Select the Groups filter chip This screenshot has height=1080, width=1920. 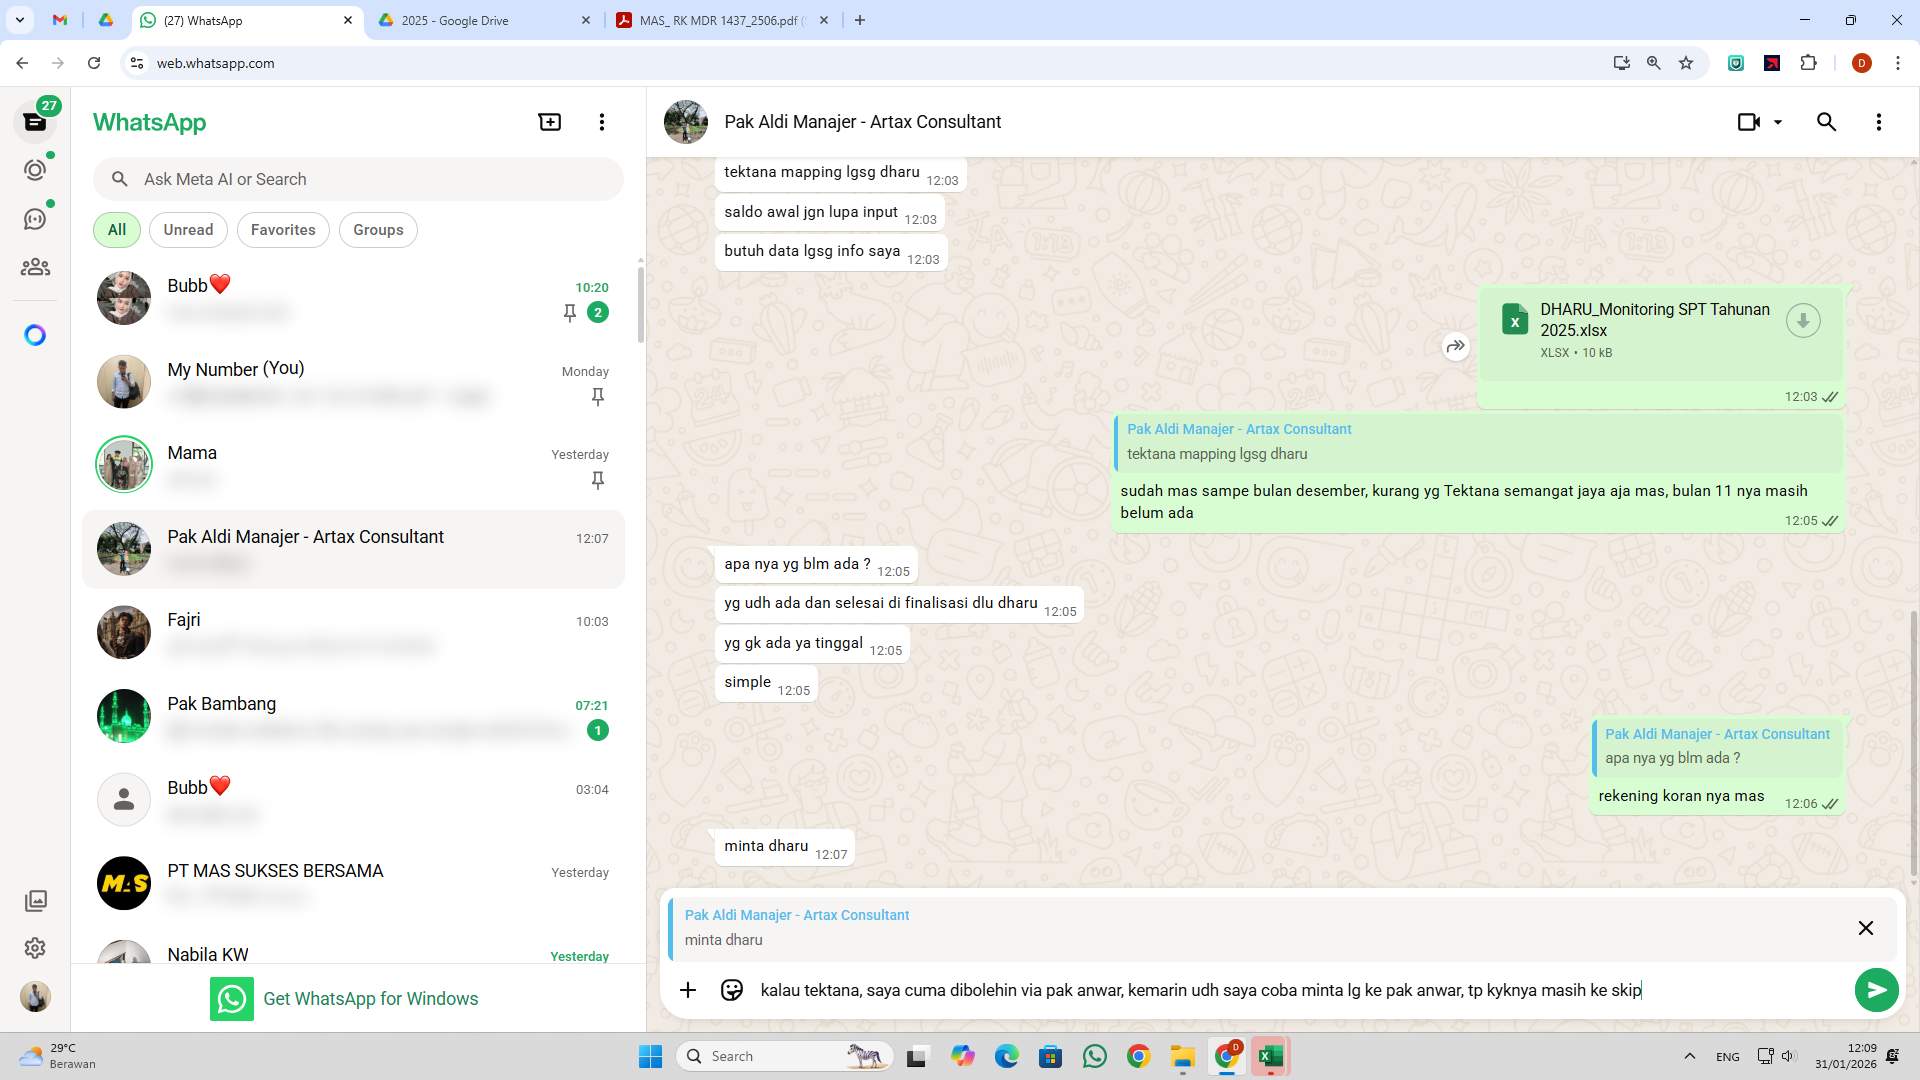(x=378, y=230)
